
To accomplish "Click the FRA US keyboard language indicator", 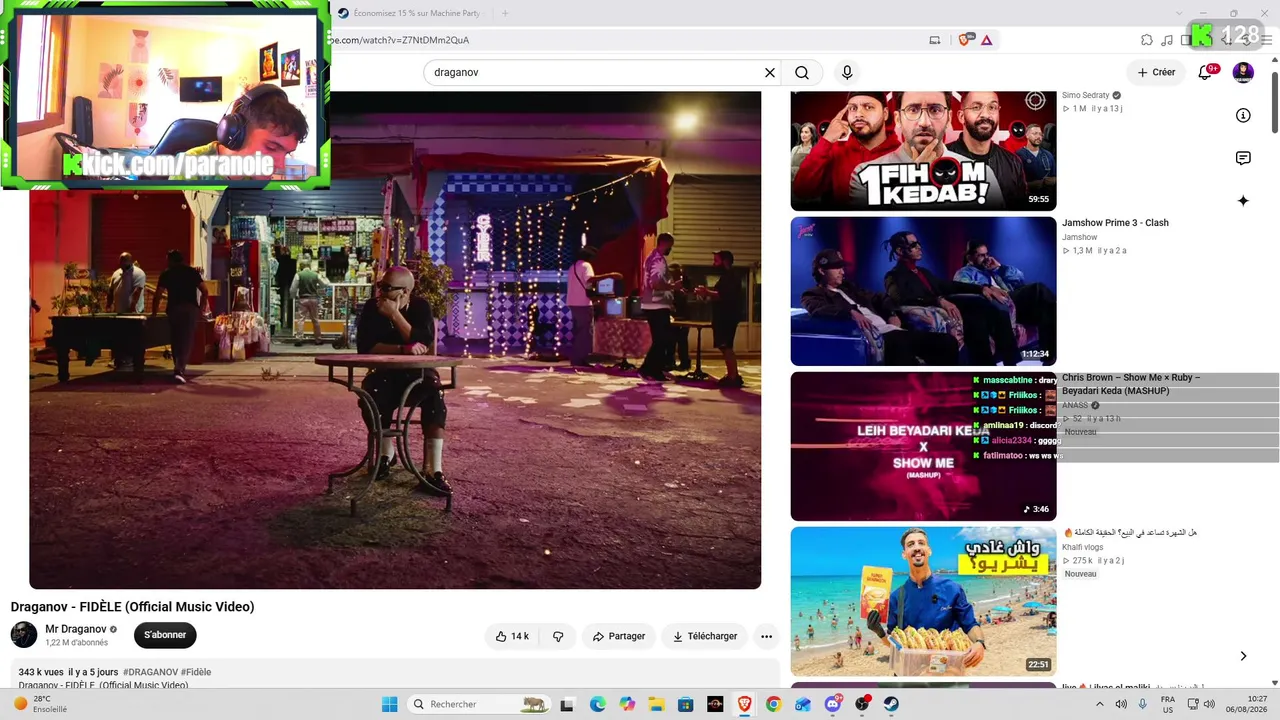I will coord(1167,704).
